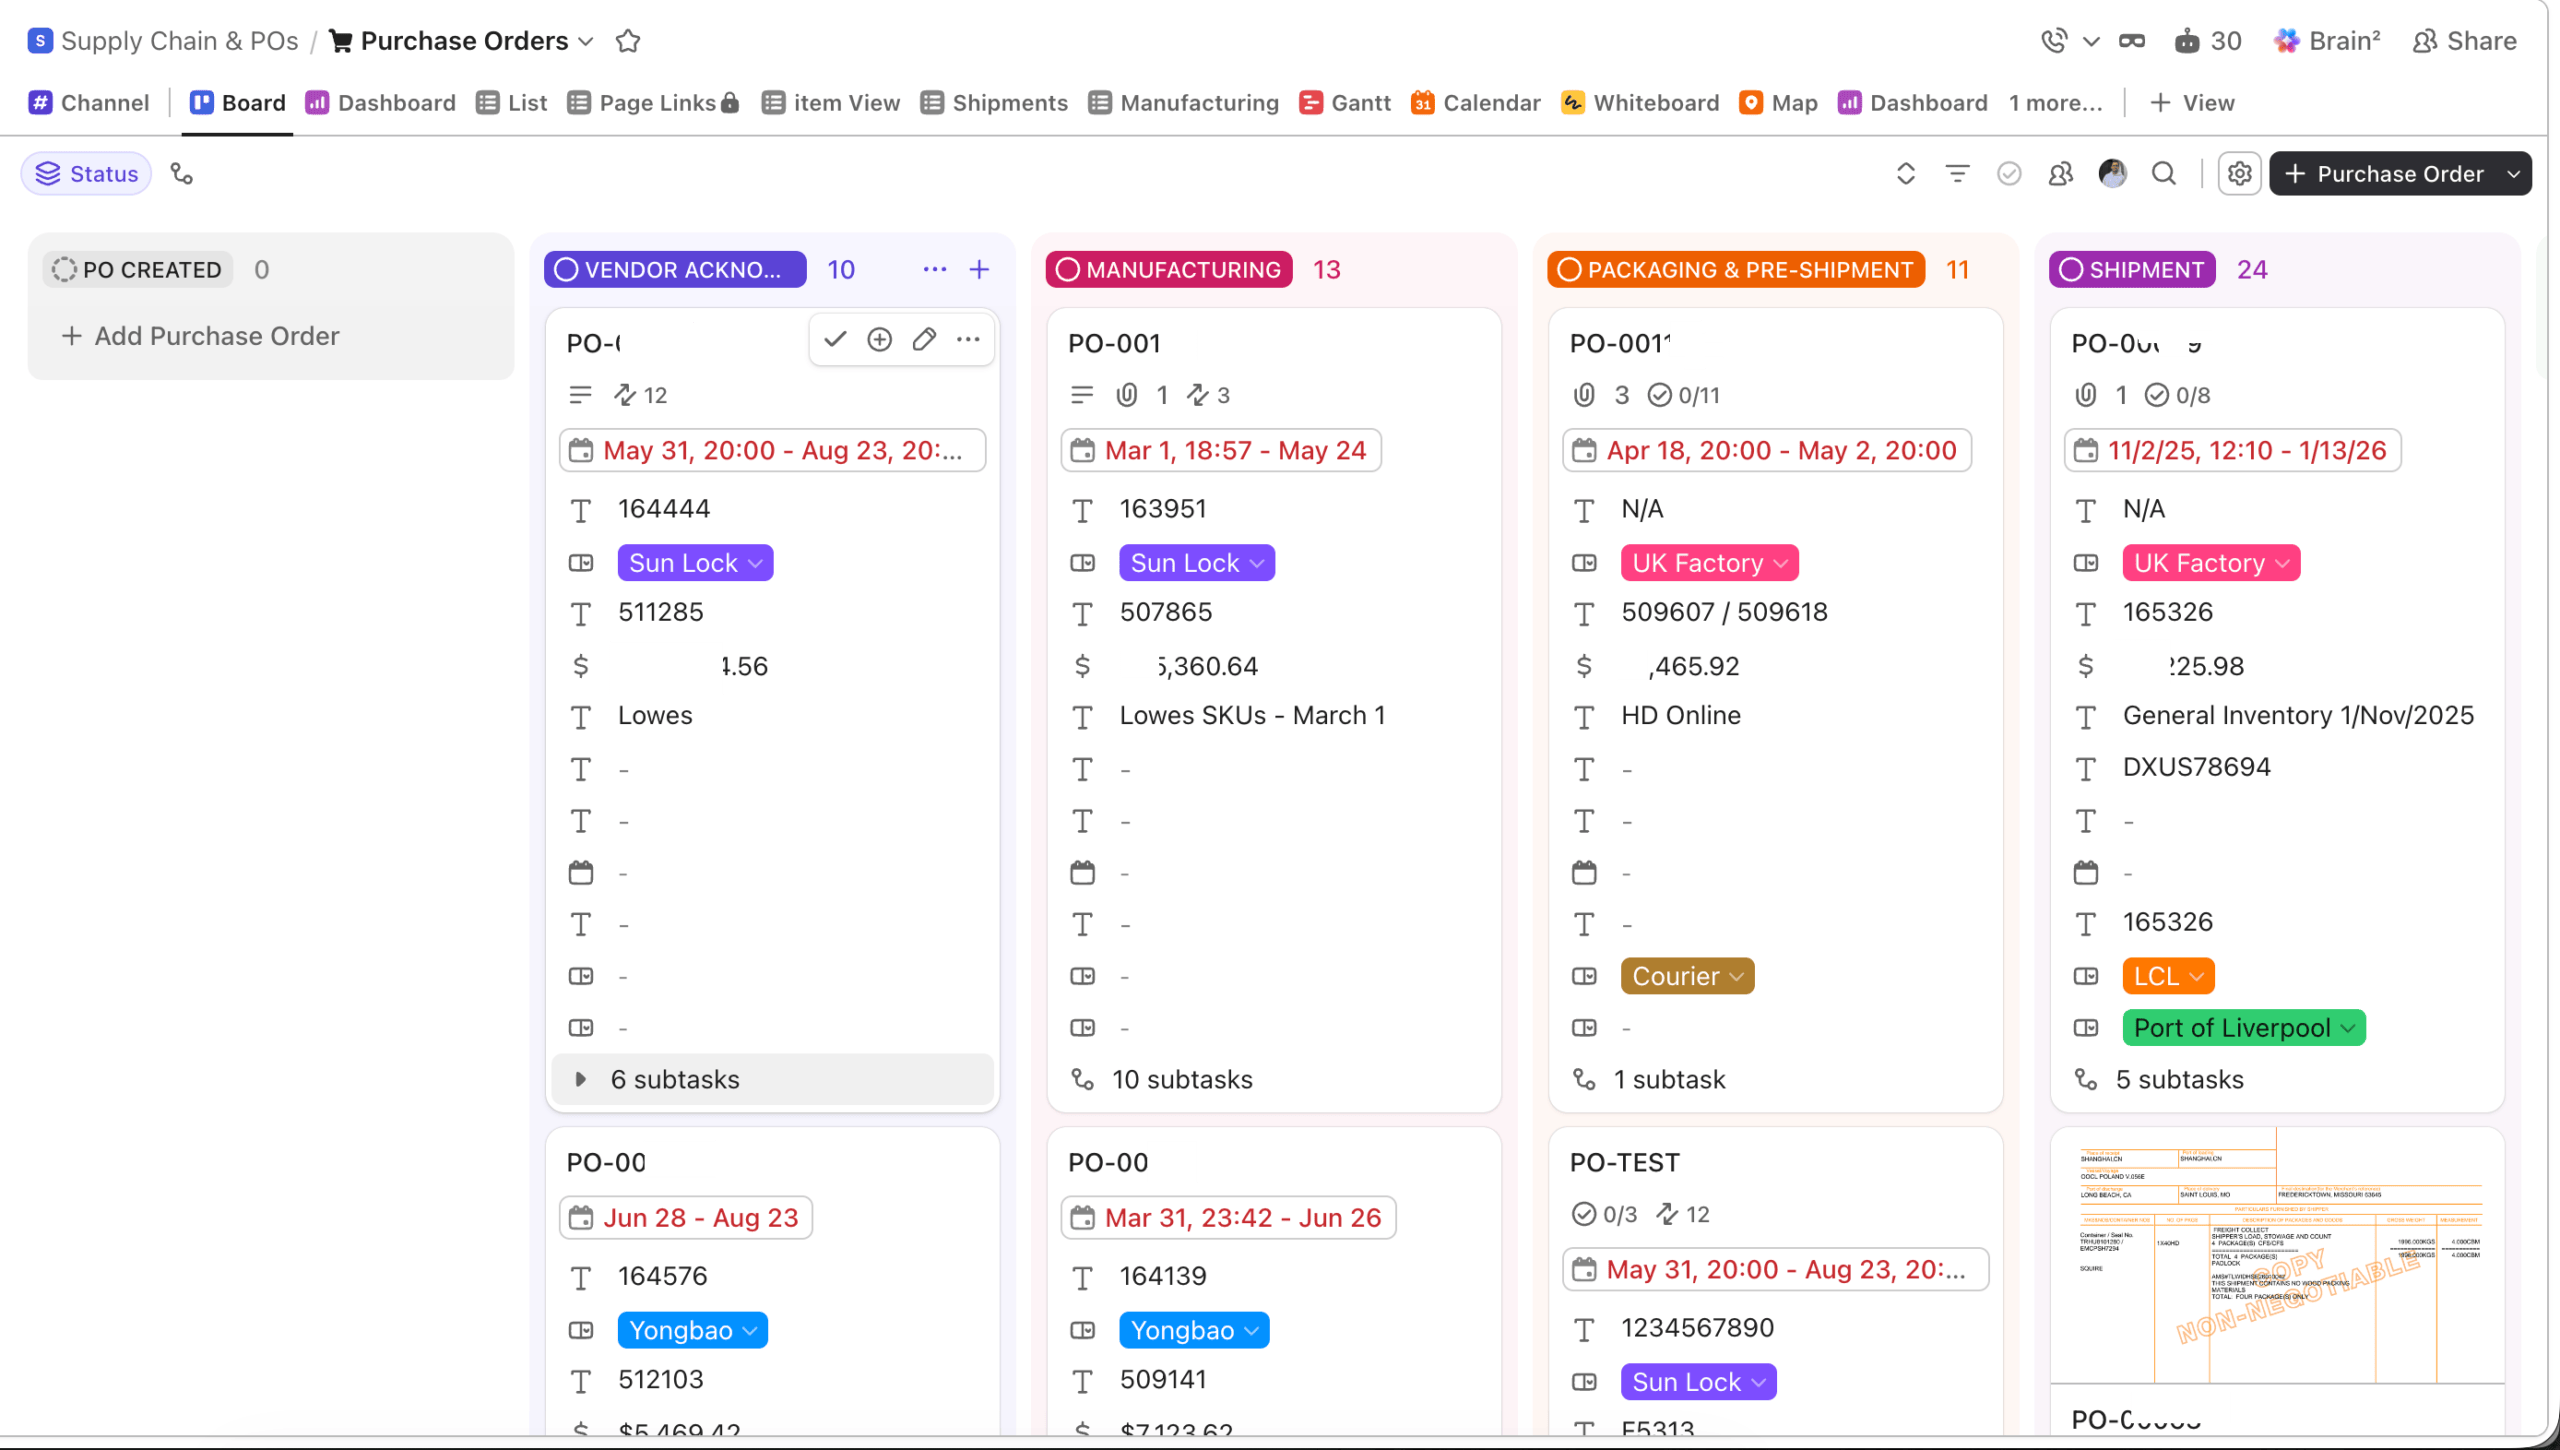Click the May 31 - Aug 23 date on first card

click(x=772, y=450)
